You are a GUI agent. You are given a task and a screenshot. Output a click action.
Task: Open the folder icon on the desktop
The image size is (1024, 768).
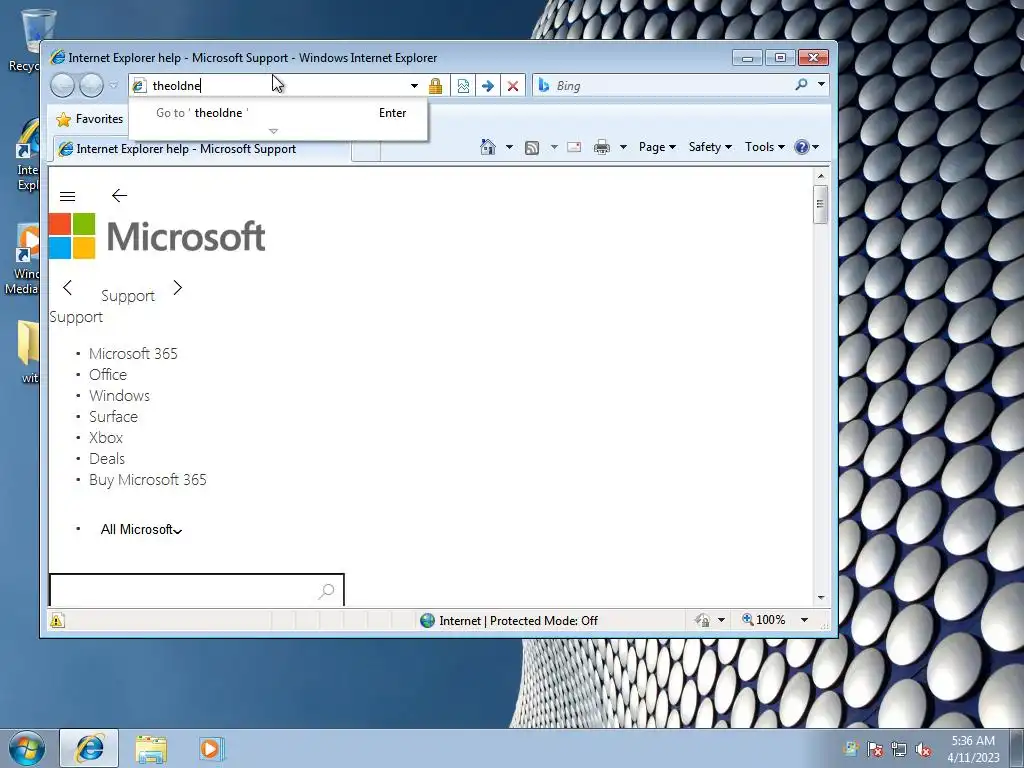[29, 342]
